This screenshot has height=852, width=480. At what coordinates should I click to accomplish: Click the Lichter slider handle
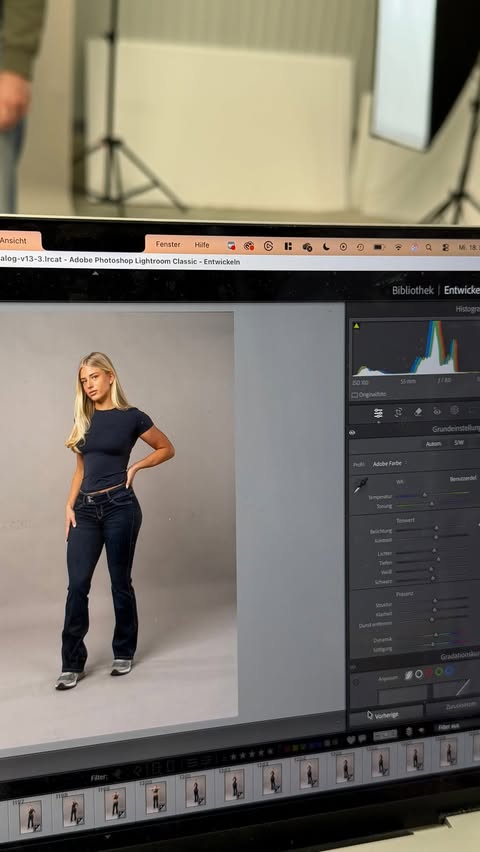434,551
